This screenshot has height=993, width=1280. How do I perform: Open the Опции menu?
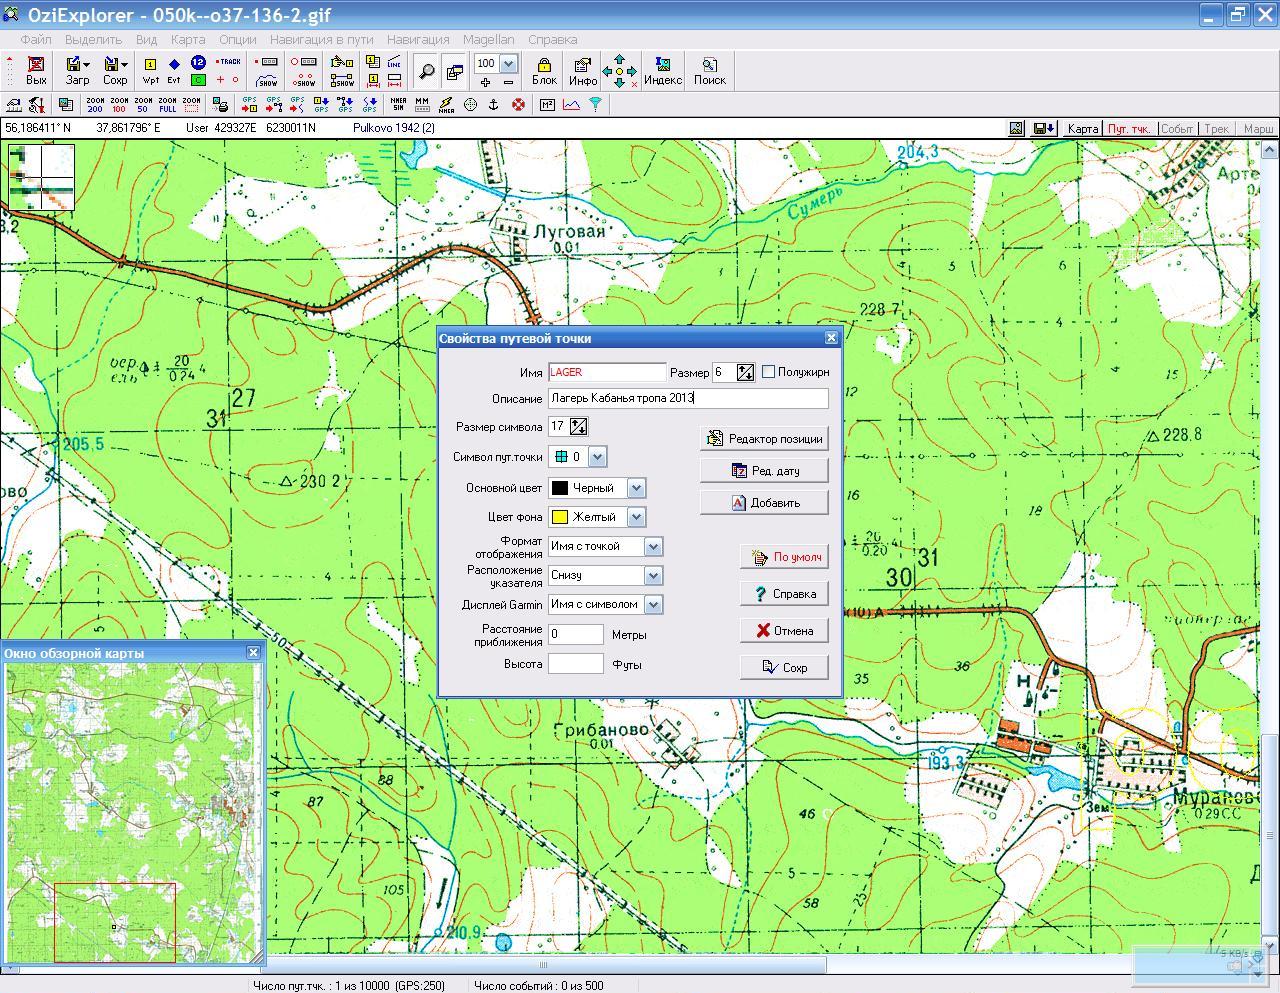coord(238,39)
